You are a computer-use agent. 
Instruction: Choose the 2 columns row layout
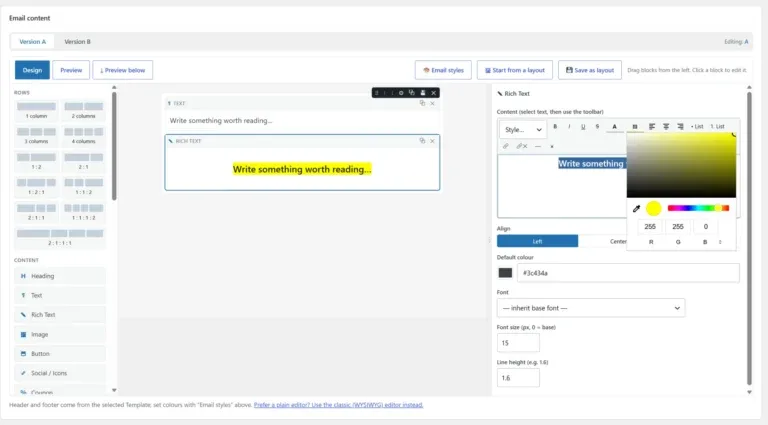point(83,111)
